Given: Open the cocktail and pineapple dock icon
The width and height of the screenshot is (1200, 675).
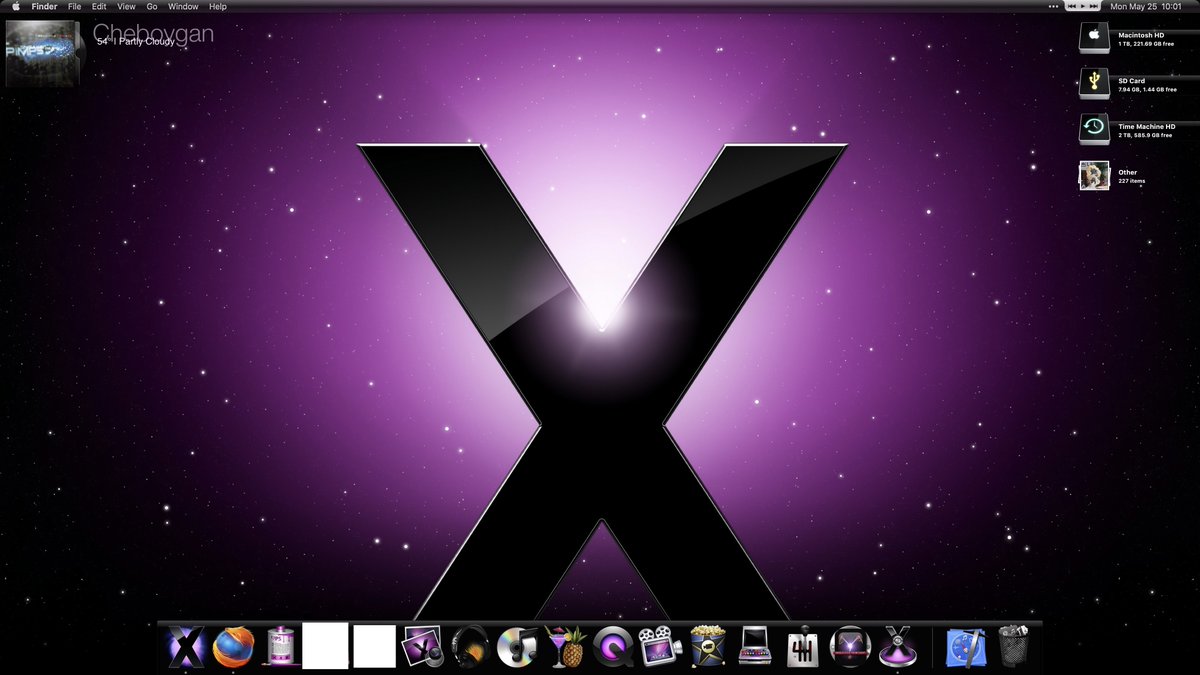Looking at the screenshot, I should pos(564,646).
